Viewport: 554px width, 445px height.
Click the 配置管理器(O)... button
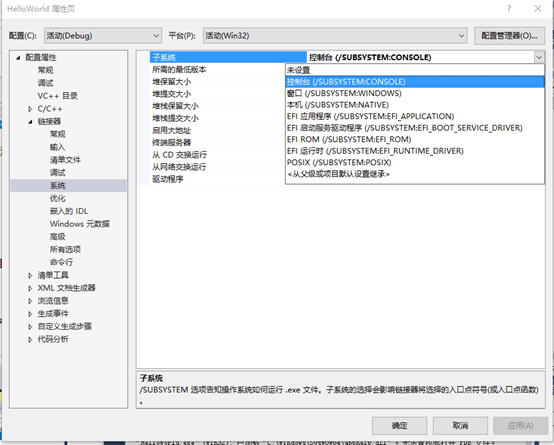pos(509,36)
